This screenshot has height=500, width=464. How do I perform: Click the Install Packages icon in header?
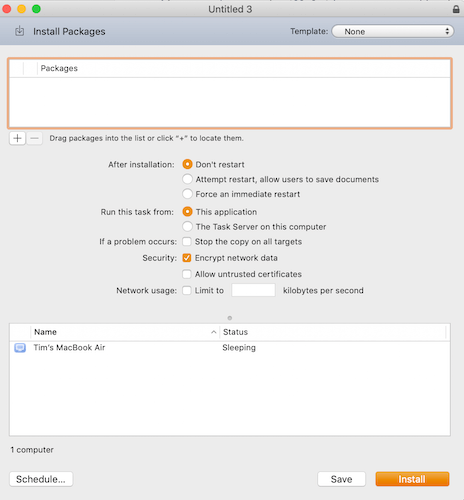pos(20,31)
